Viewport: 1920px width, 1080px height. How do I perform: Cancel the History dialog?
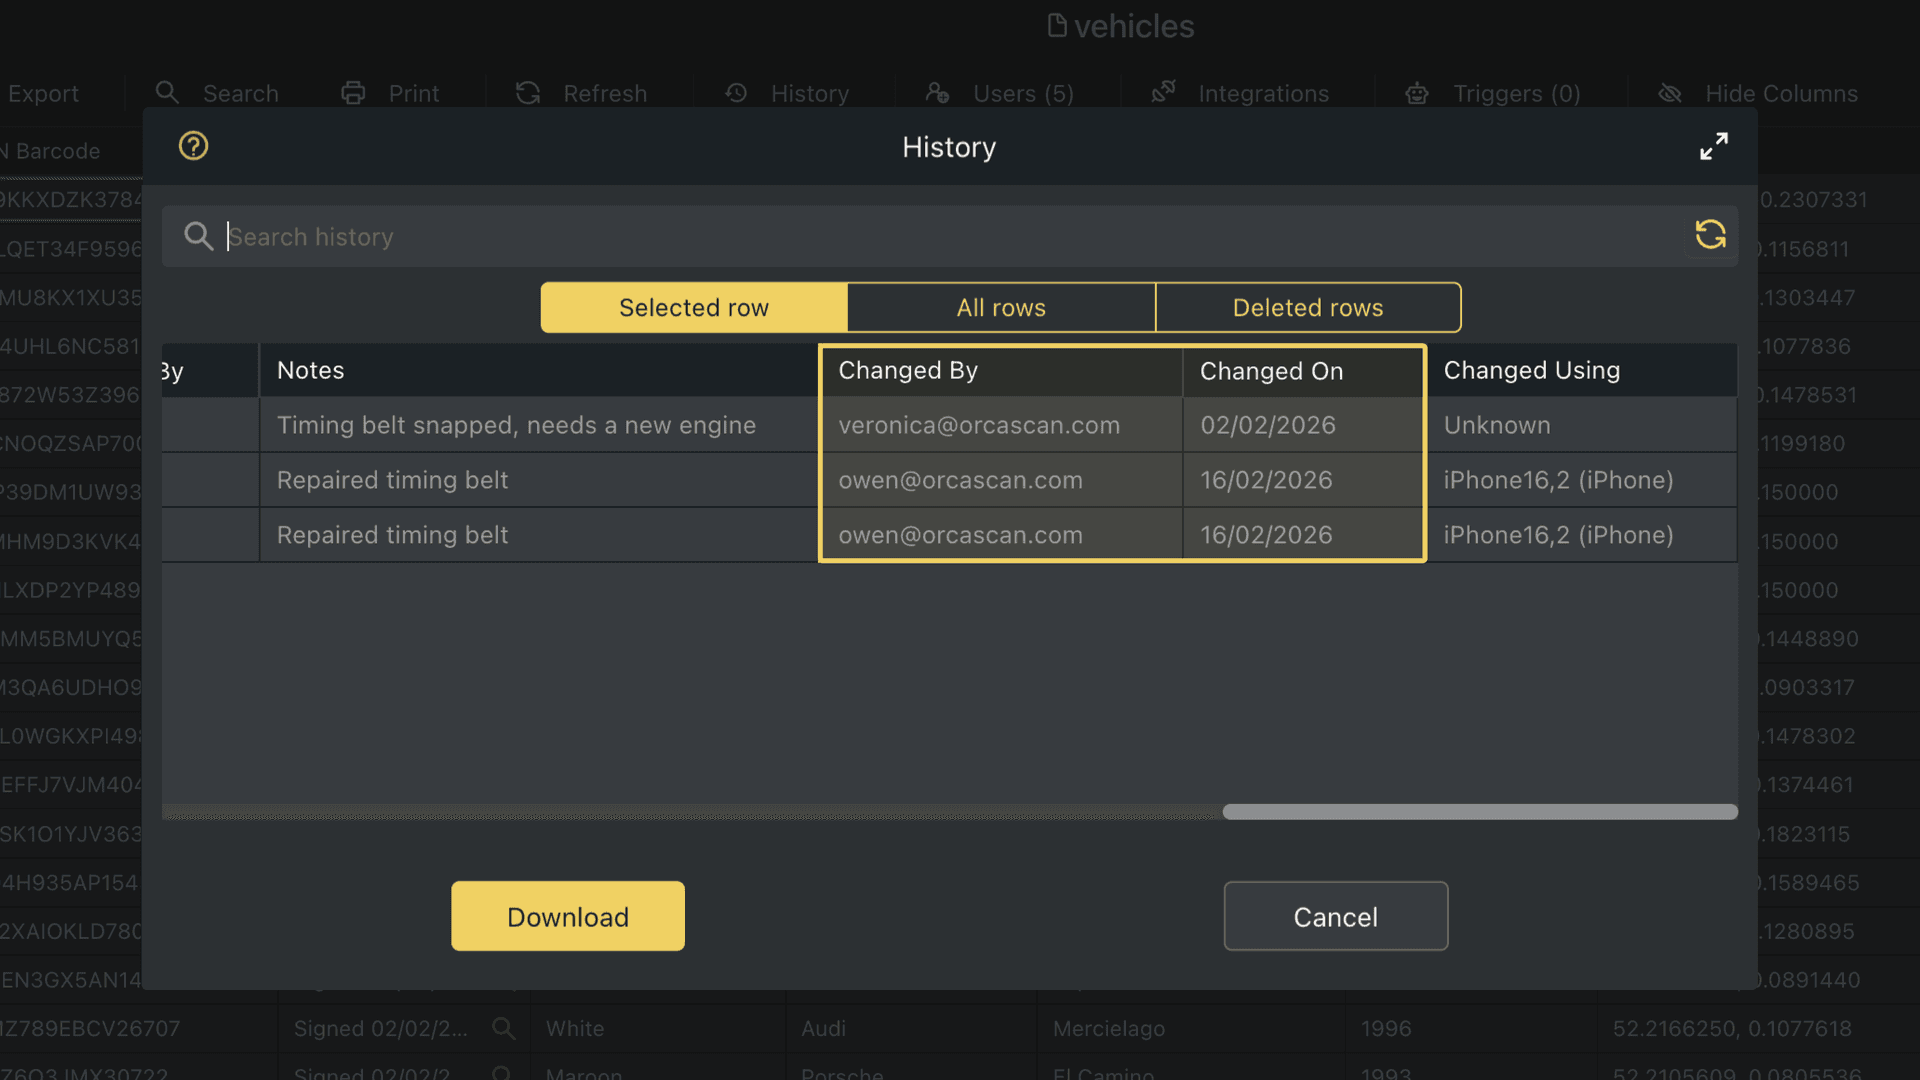[x=1335, y=916]
